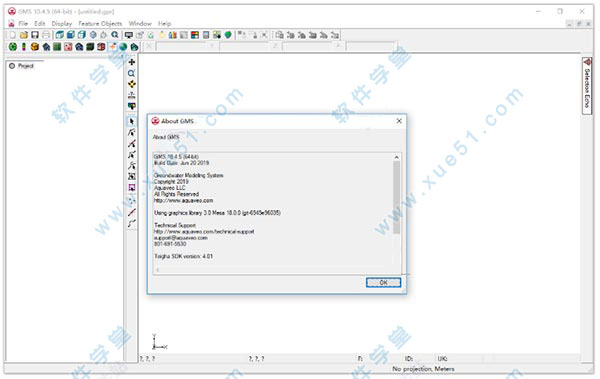Viewport: 600px width, 379px height.
Task: Select the highlighted Map module icon
Action: [x=112, y=47]
